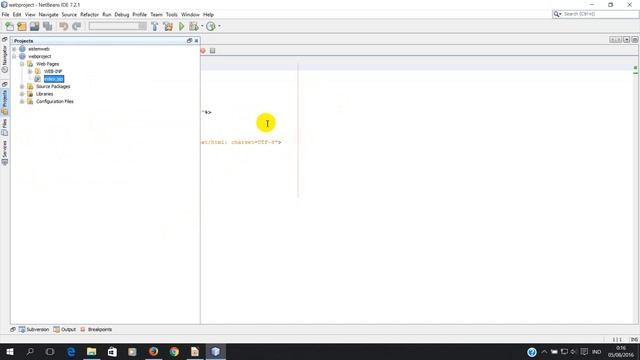Expand the Libraries node
Screen dimensions: 640x360
click(22, 94)
